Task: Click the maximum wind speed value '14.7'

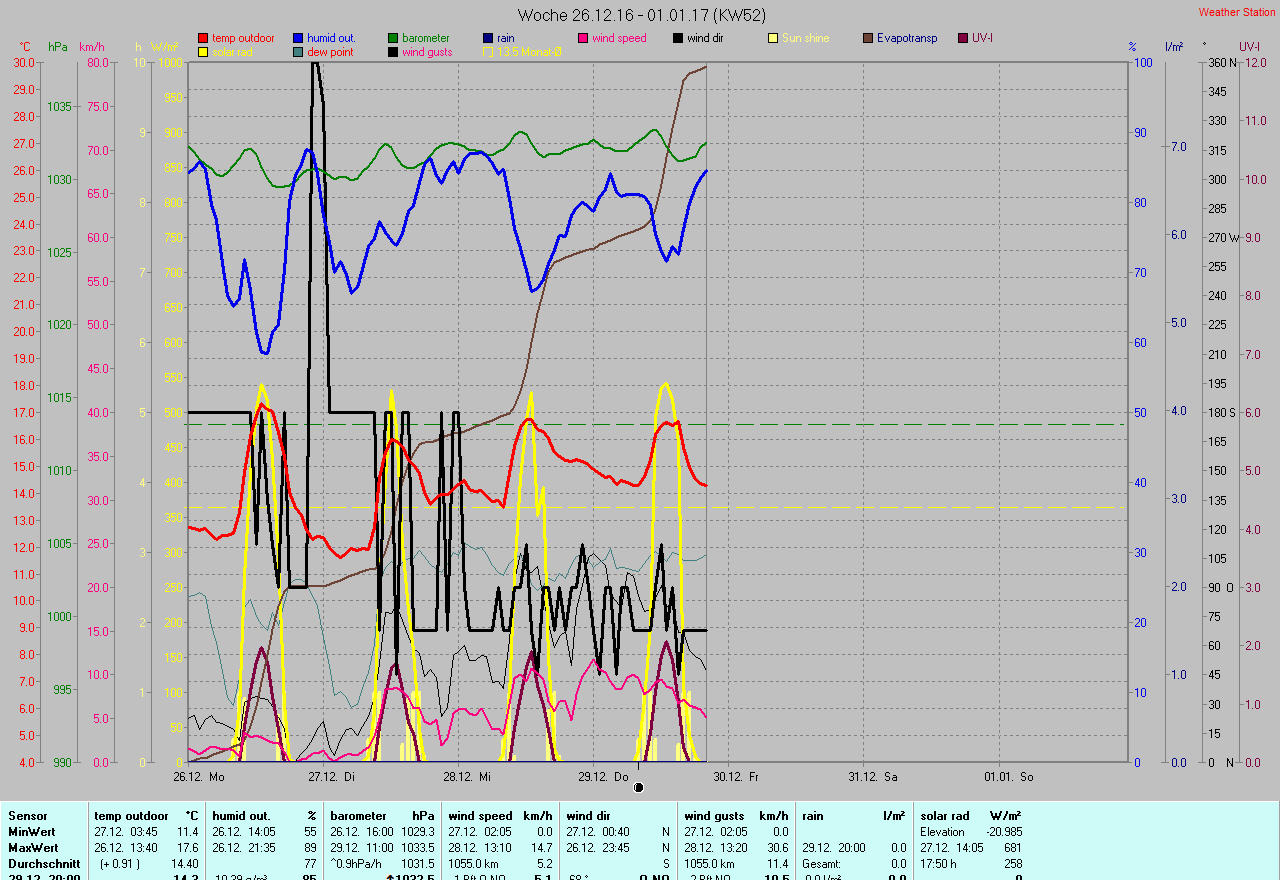Action: pyautogui.click(x=542, y=848)
